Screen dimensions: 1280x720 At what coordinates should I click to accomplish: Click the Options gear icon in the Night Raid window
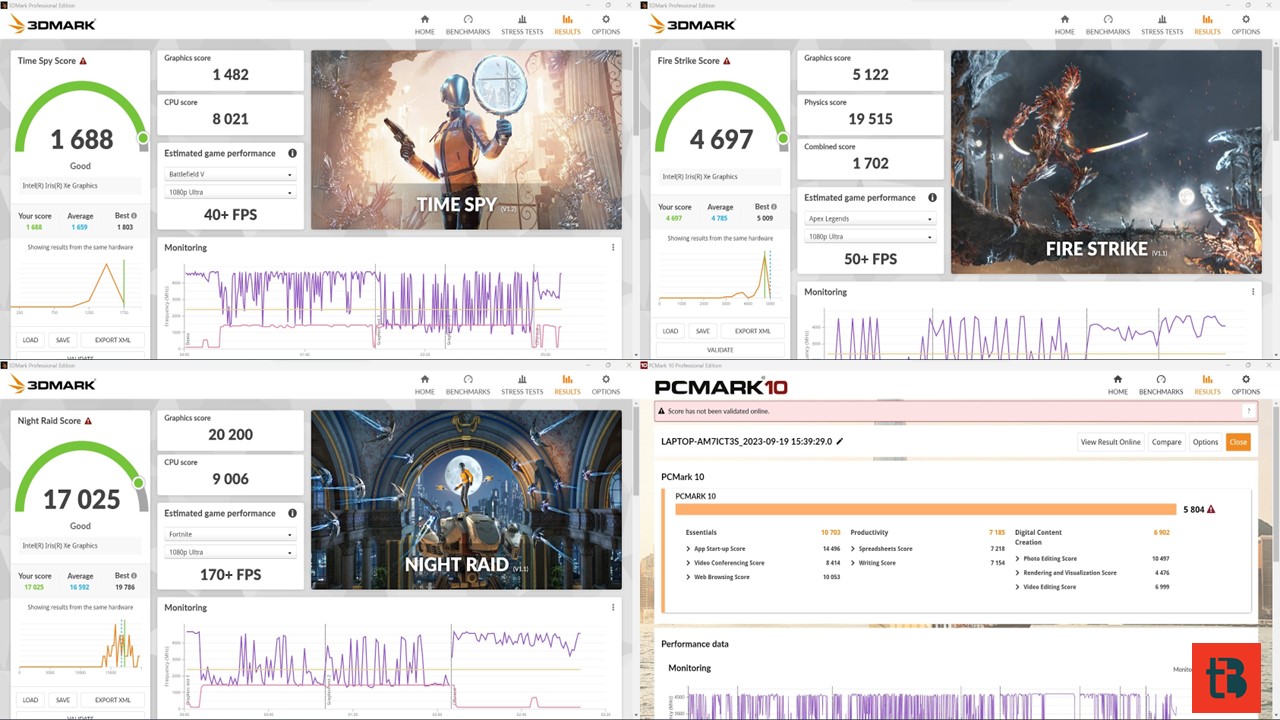pyautogui.click(x=606, y=379)
